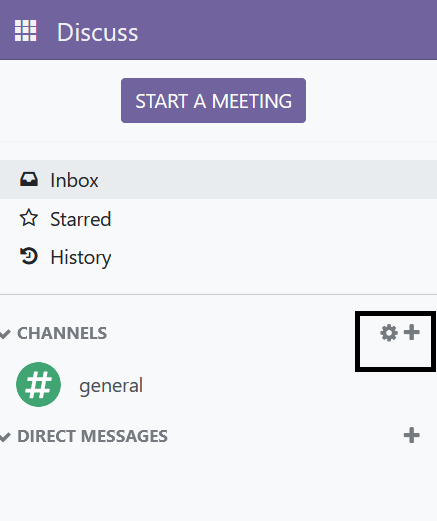Open the Starred messages mailbox
The height and width of the screenshot is (521, 437).
pyautogui.click(x=218, y=218)
